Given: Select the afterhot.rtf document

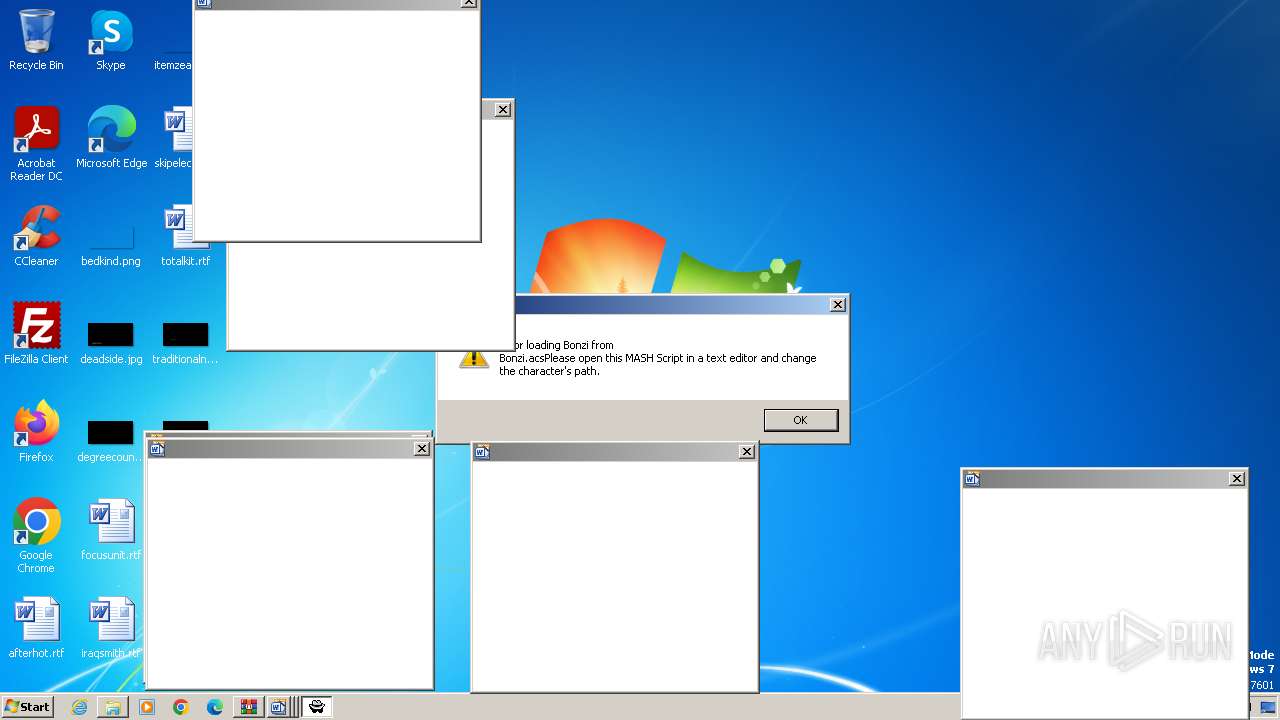Looking at the screenshot, I should click(36, 628).
